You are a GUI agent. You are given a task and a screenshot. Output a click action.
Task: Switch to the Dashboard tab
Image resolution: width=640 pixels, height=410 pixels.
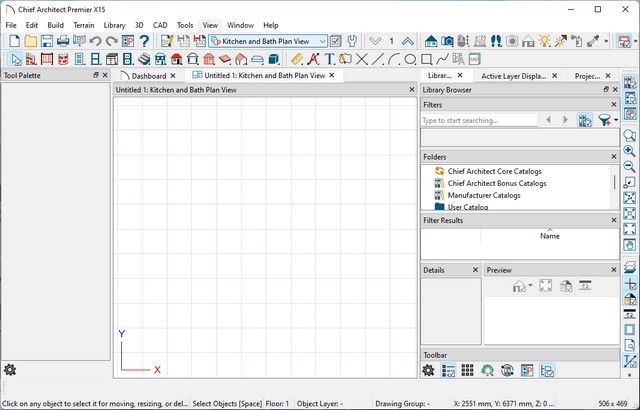point(148,76)
